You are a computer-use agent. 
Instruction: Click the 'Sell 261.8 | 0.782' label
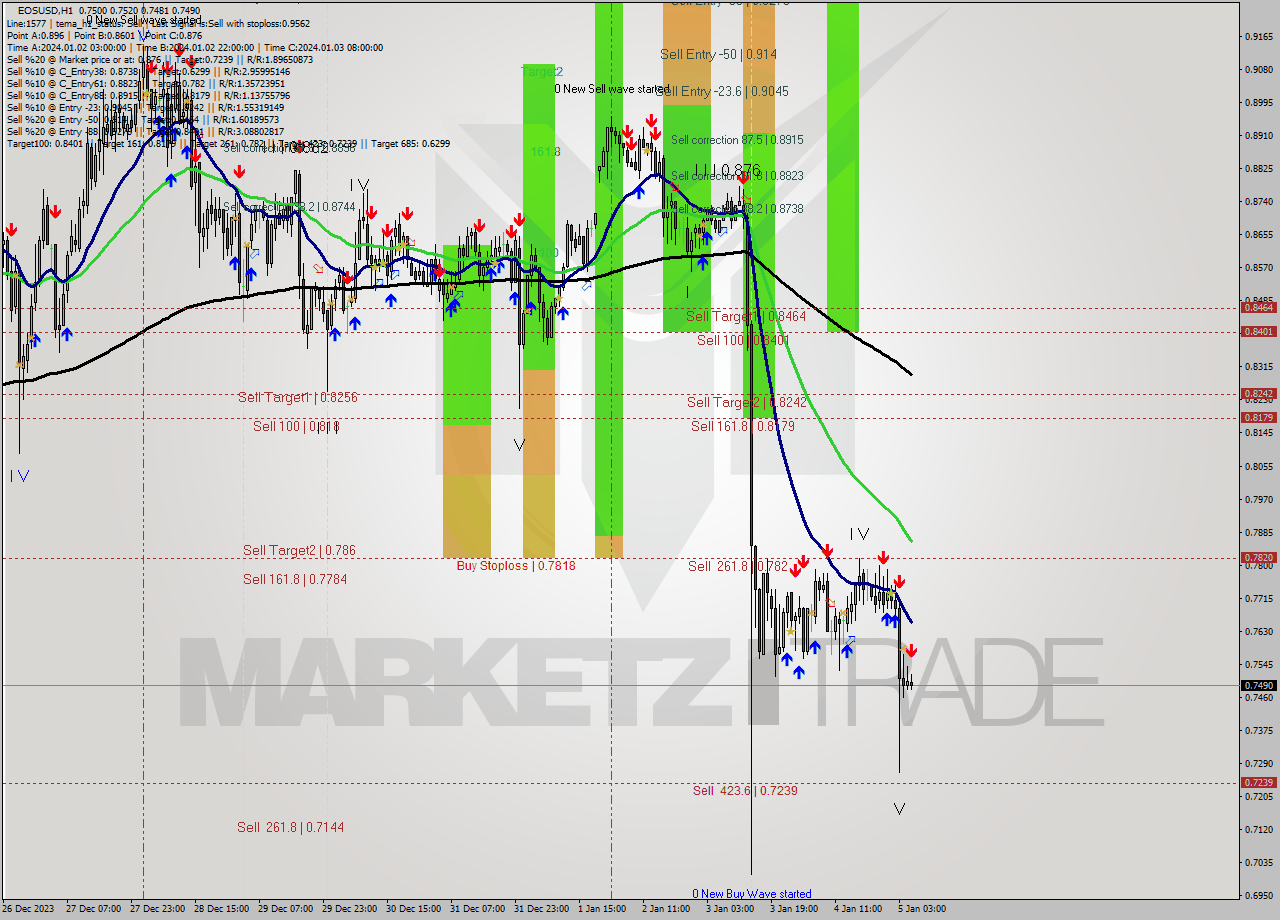coord(737,566)
